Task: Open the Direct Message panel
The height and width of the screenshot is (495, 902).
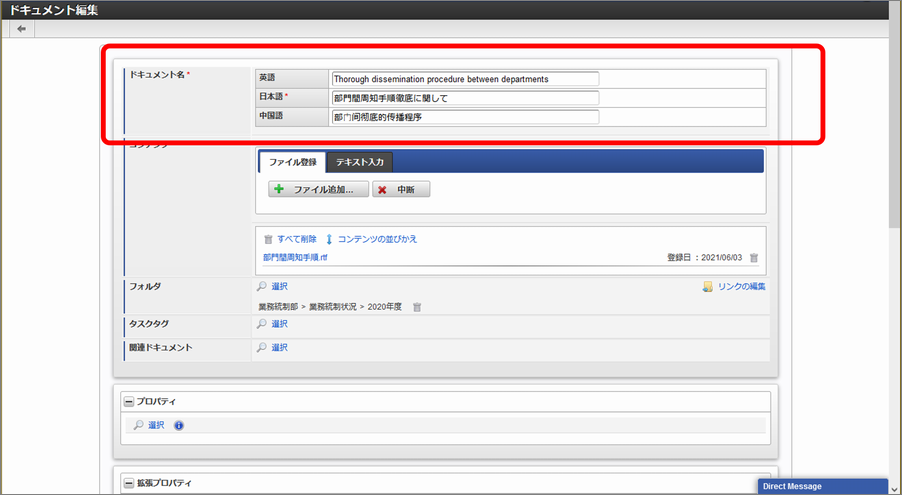Action: coord(823,486)
